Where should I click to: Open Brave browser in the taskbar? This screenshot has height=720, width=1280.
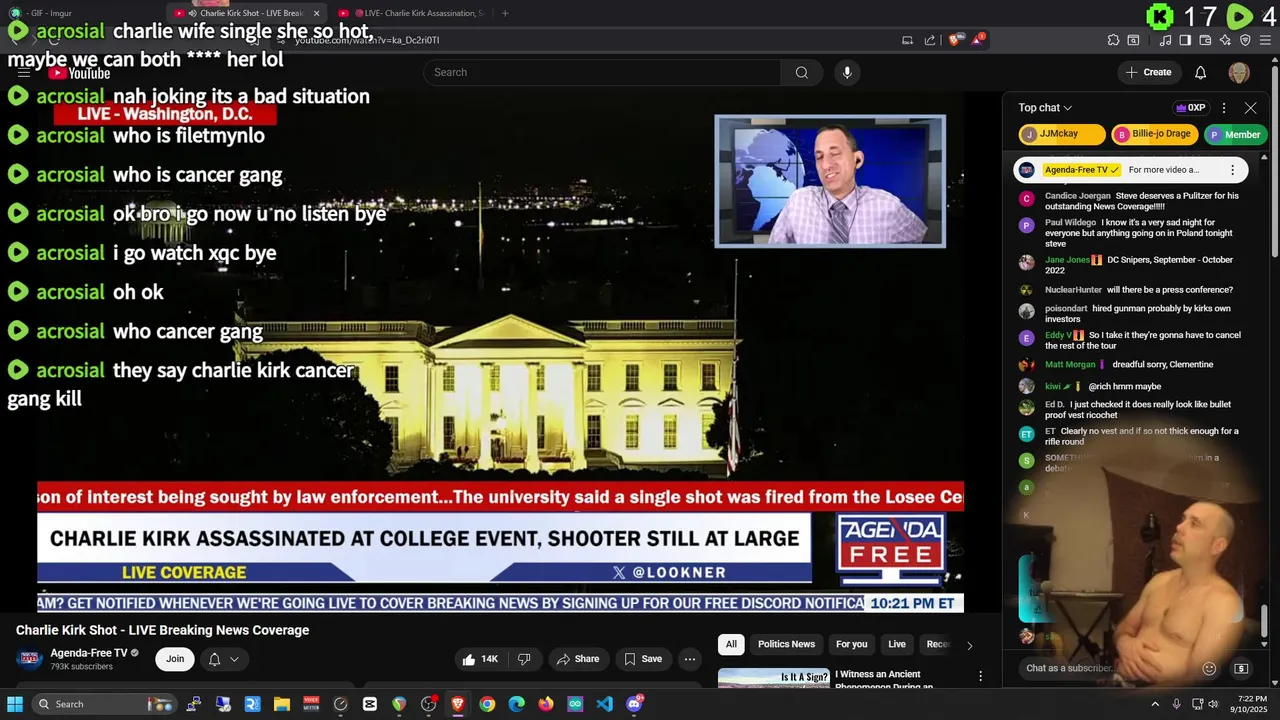pos(458,704)
